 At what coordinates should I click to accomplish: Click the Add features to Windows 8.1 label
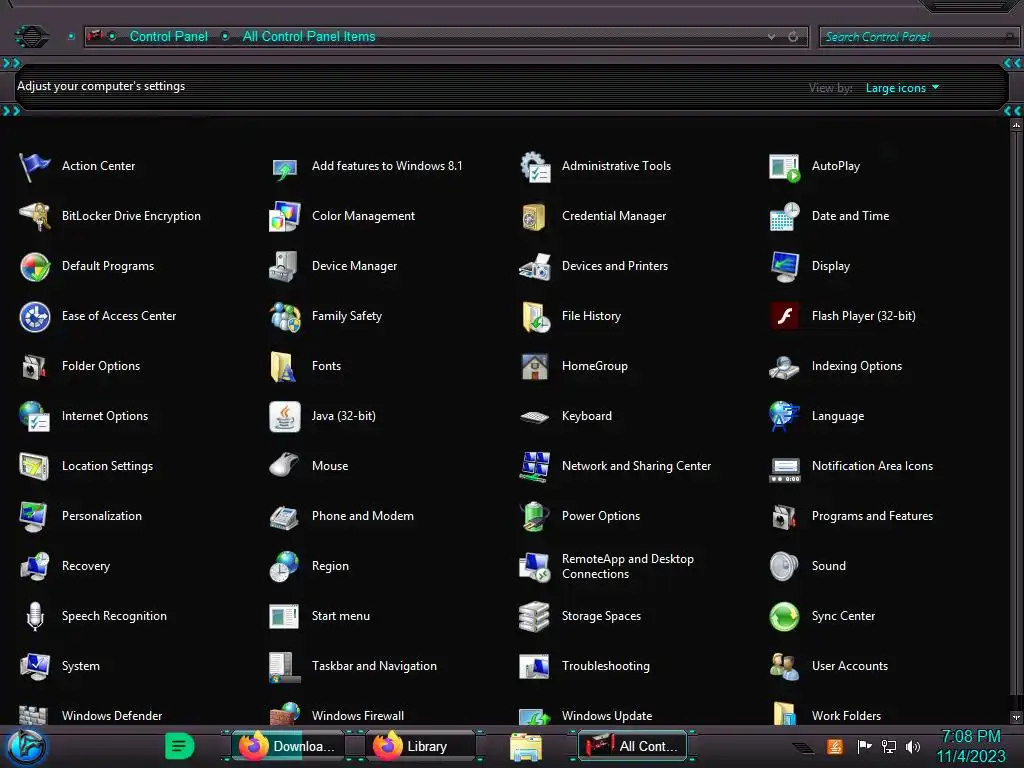(x=387, y=166)
